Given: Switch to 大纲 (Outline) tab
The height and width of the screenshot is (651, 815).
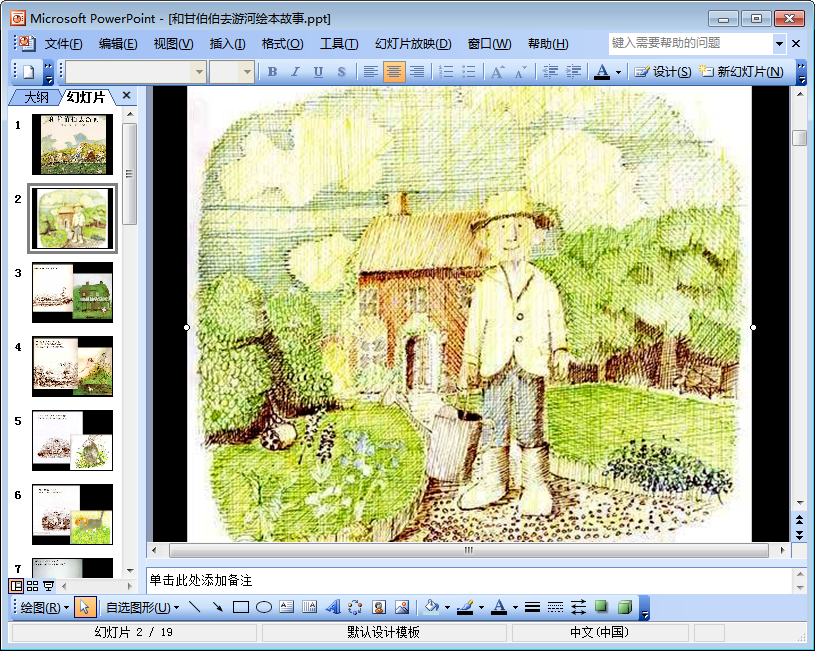Looking at the screenshot, I should click(36, 97).
